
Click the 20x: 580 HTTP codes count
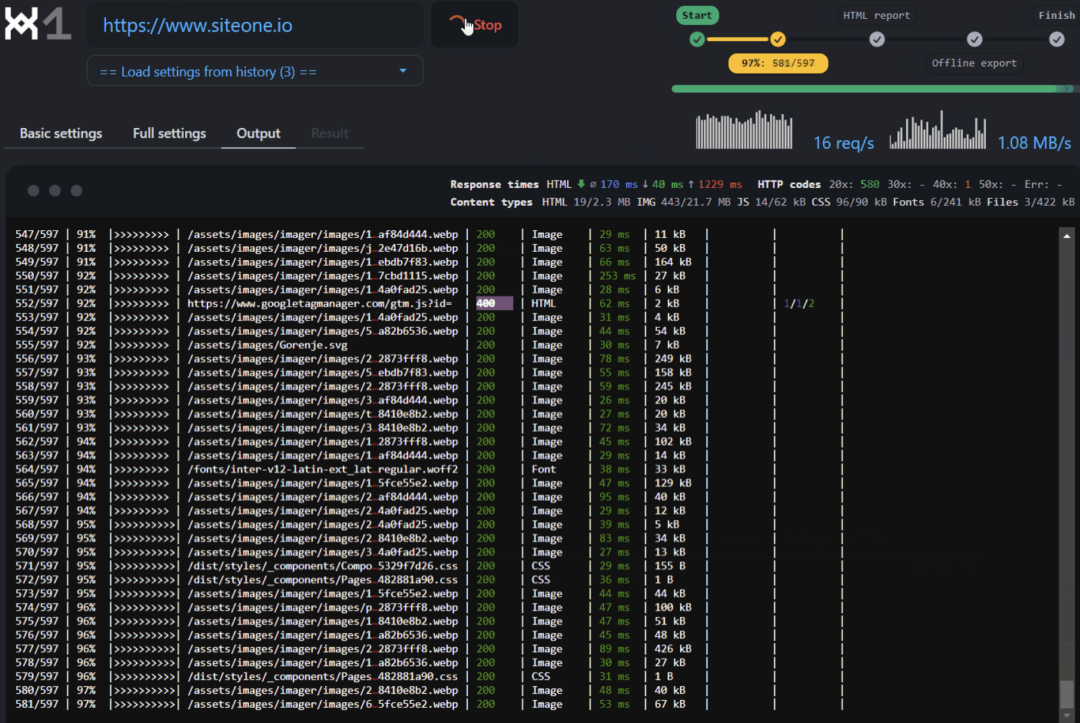pyautogui.click(x=854, y=184)
